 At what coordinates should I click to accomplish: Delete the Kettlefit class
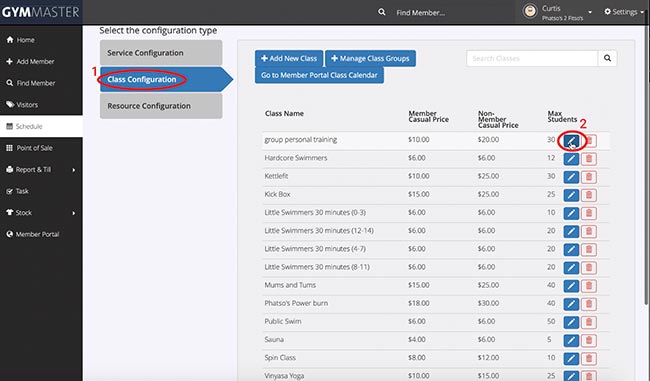[589, 177]
